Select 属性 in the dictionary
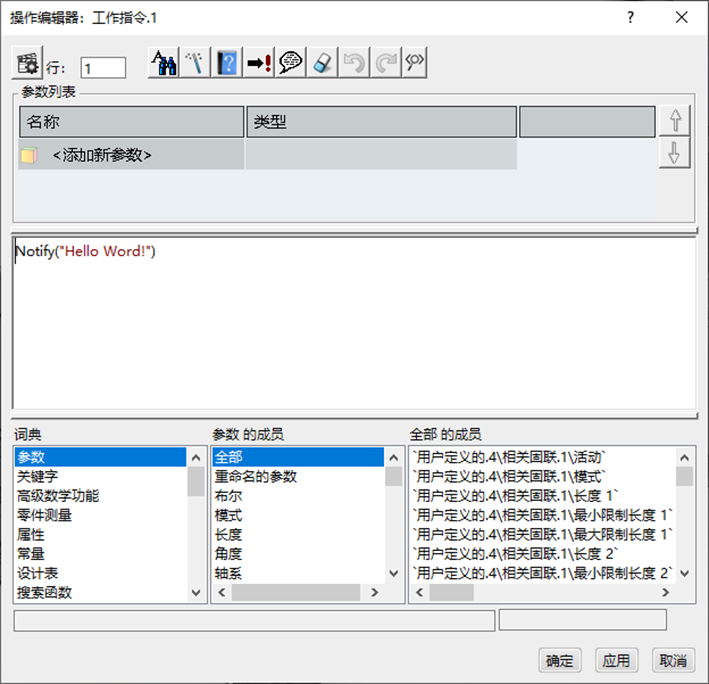 (100, 535)
